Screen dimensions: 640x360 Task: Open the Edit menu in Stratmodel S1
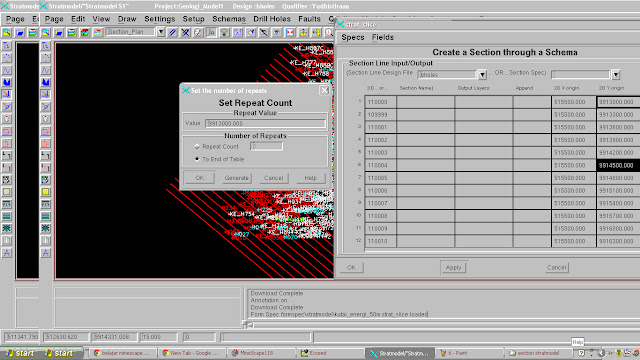coord(78,19)
